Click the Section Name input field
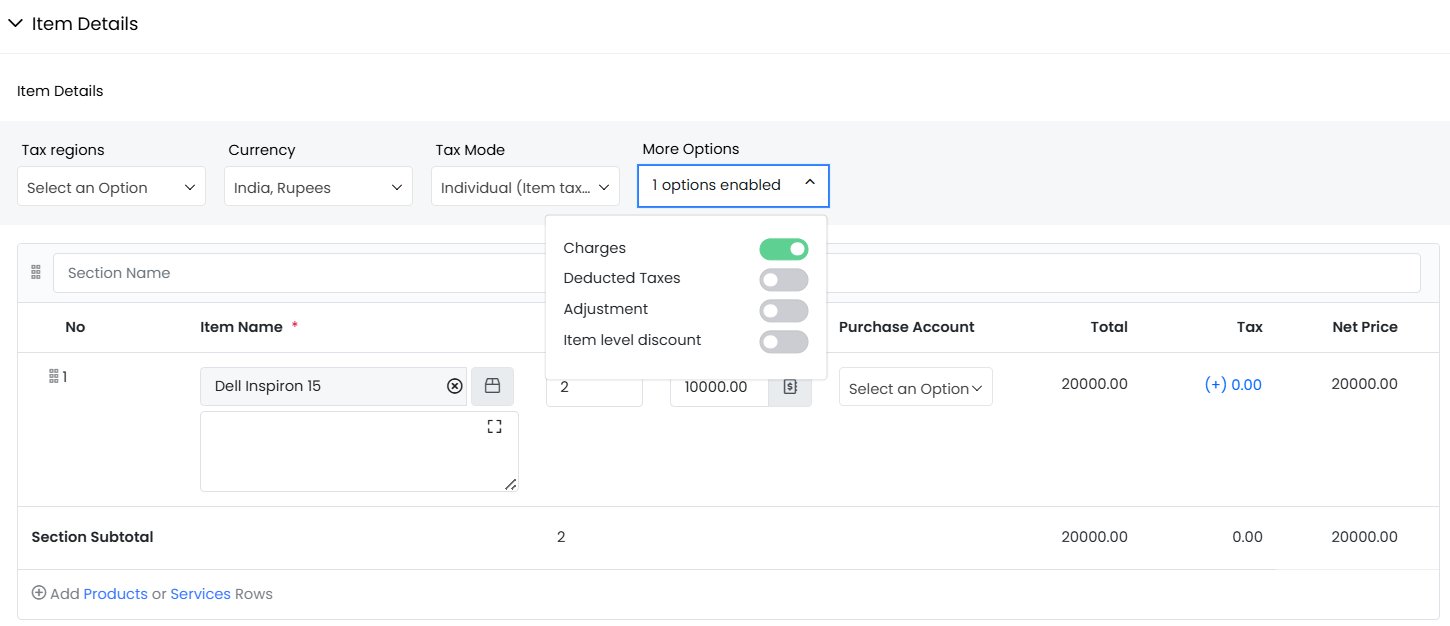The width and height of the screenshot is (1450, 626). point(300,273)
